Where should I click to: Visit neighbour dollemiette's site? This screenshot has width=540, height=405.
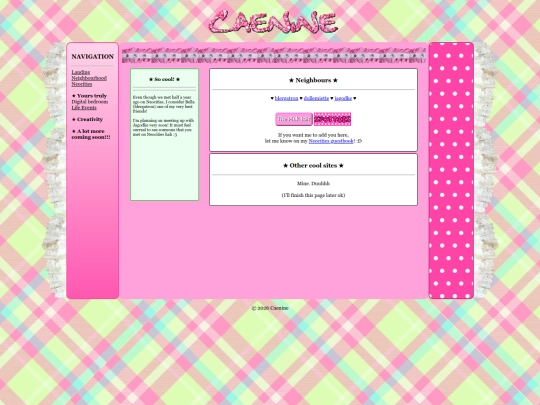pos(316,98)
